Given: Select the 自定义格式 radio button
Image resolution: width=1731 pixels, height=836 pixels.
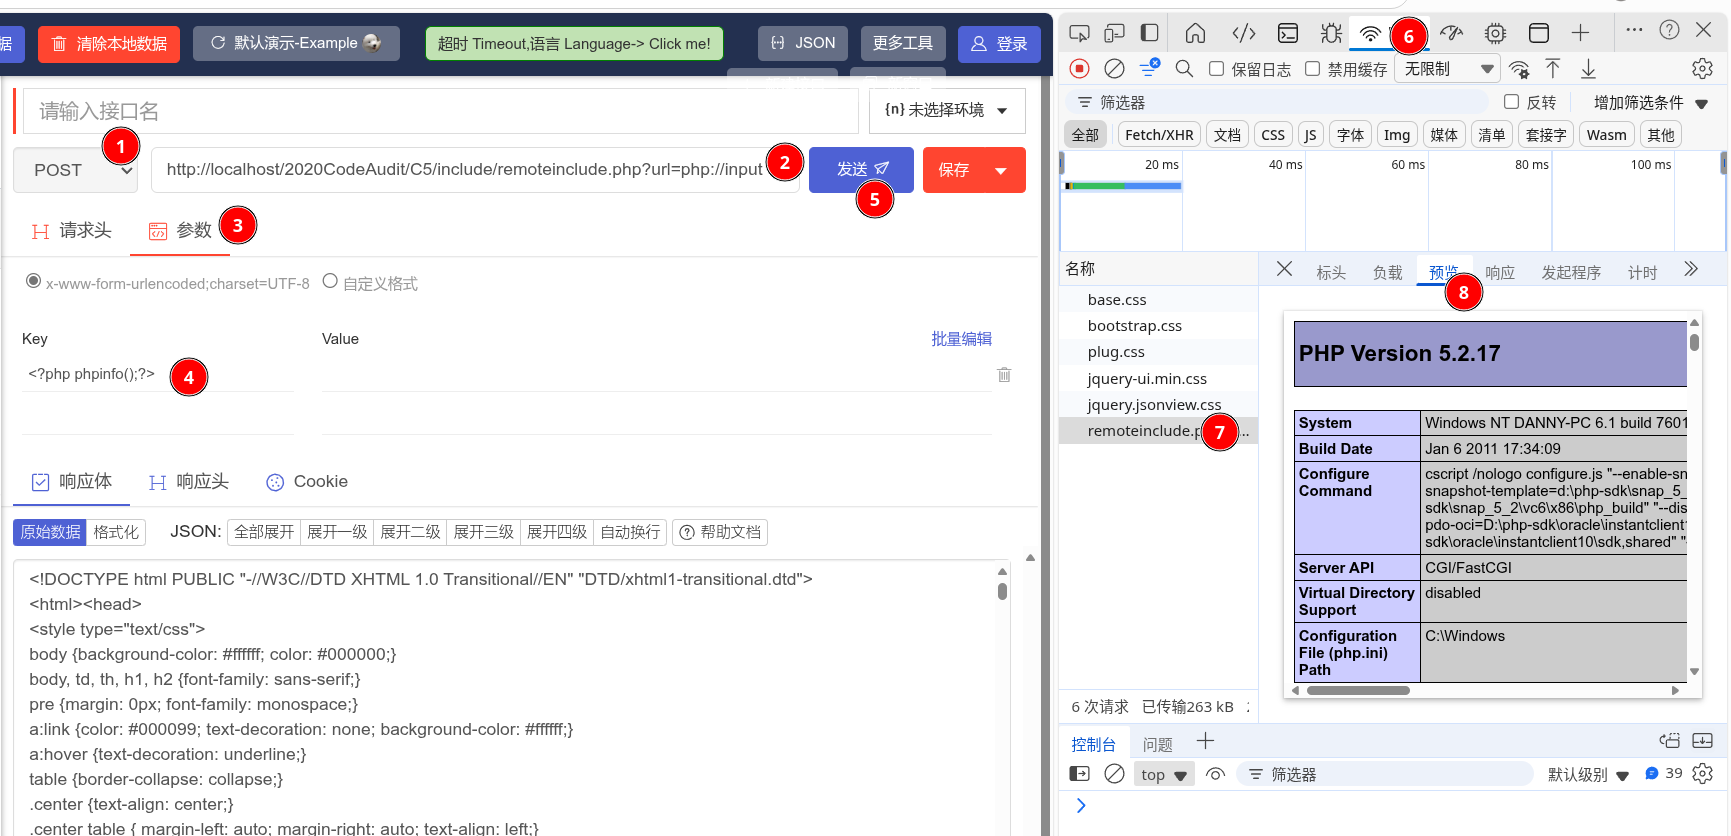Looking at the screenshot, I should [x=330, y=282].
